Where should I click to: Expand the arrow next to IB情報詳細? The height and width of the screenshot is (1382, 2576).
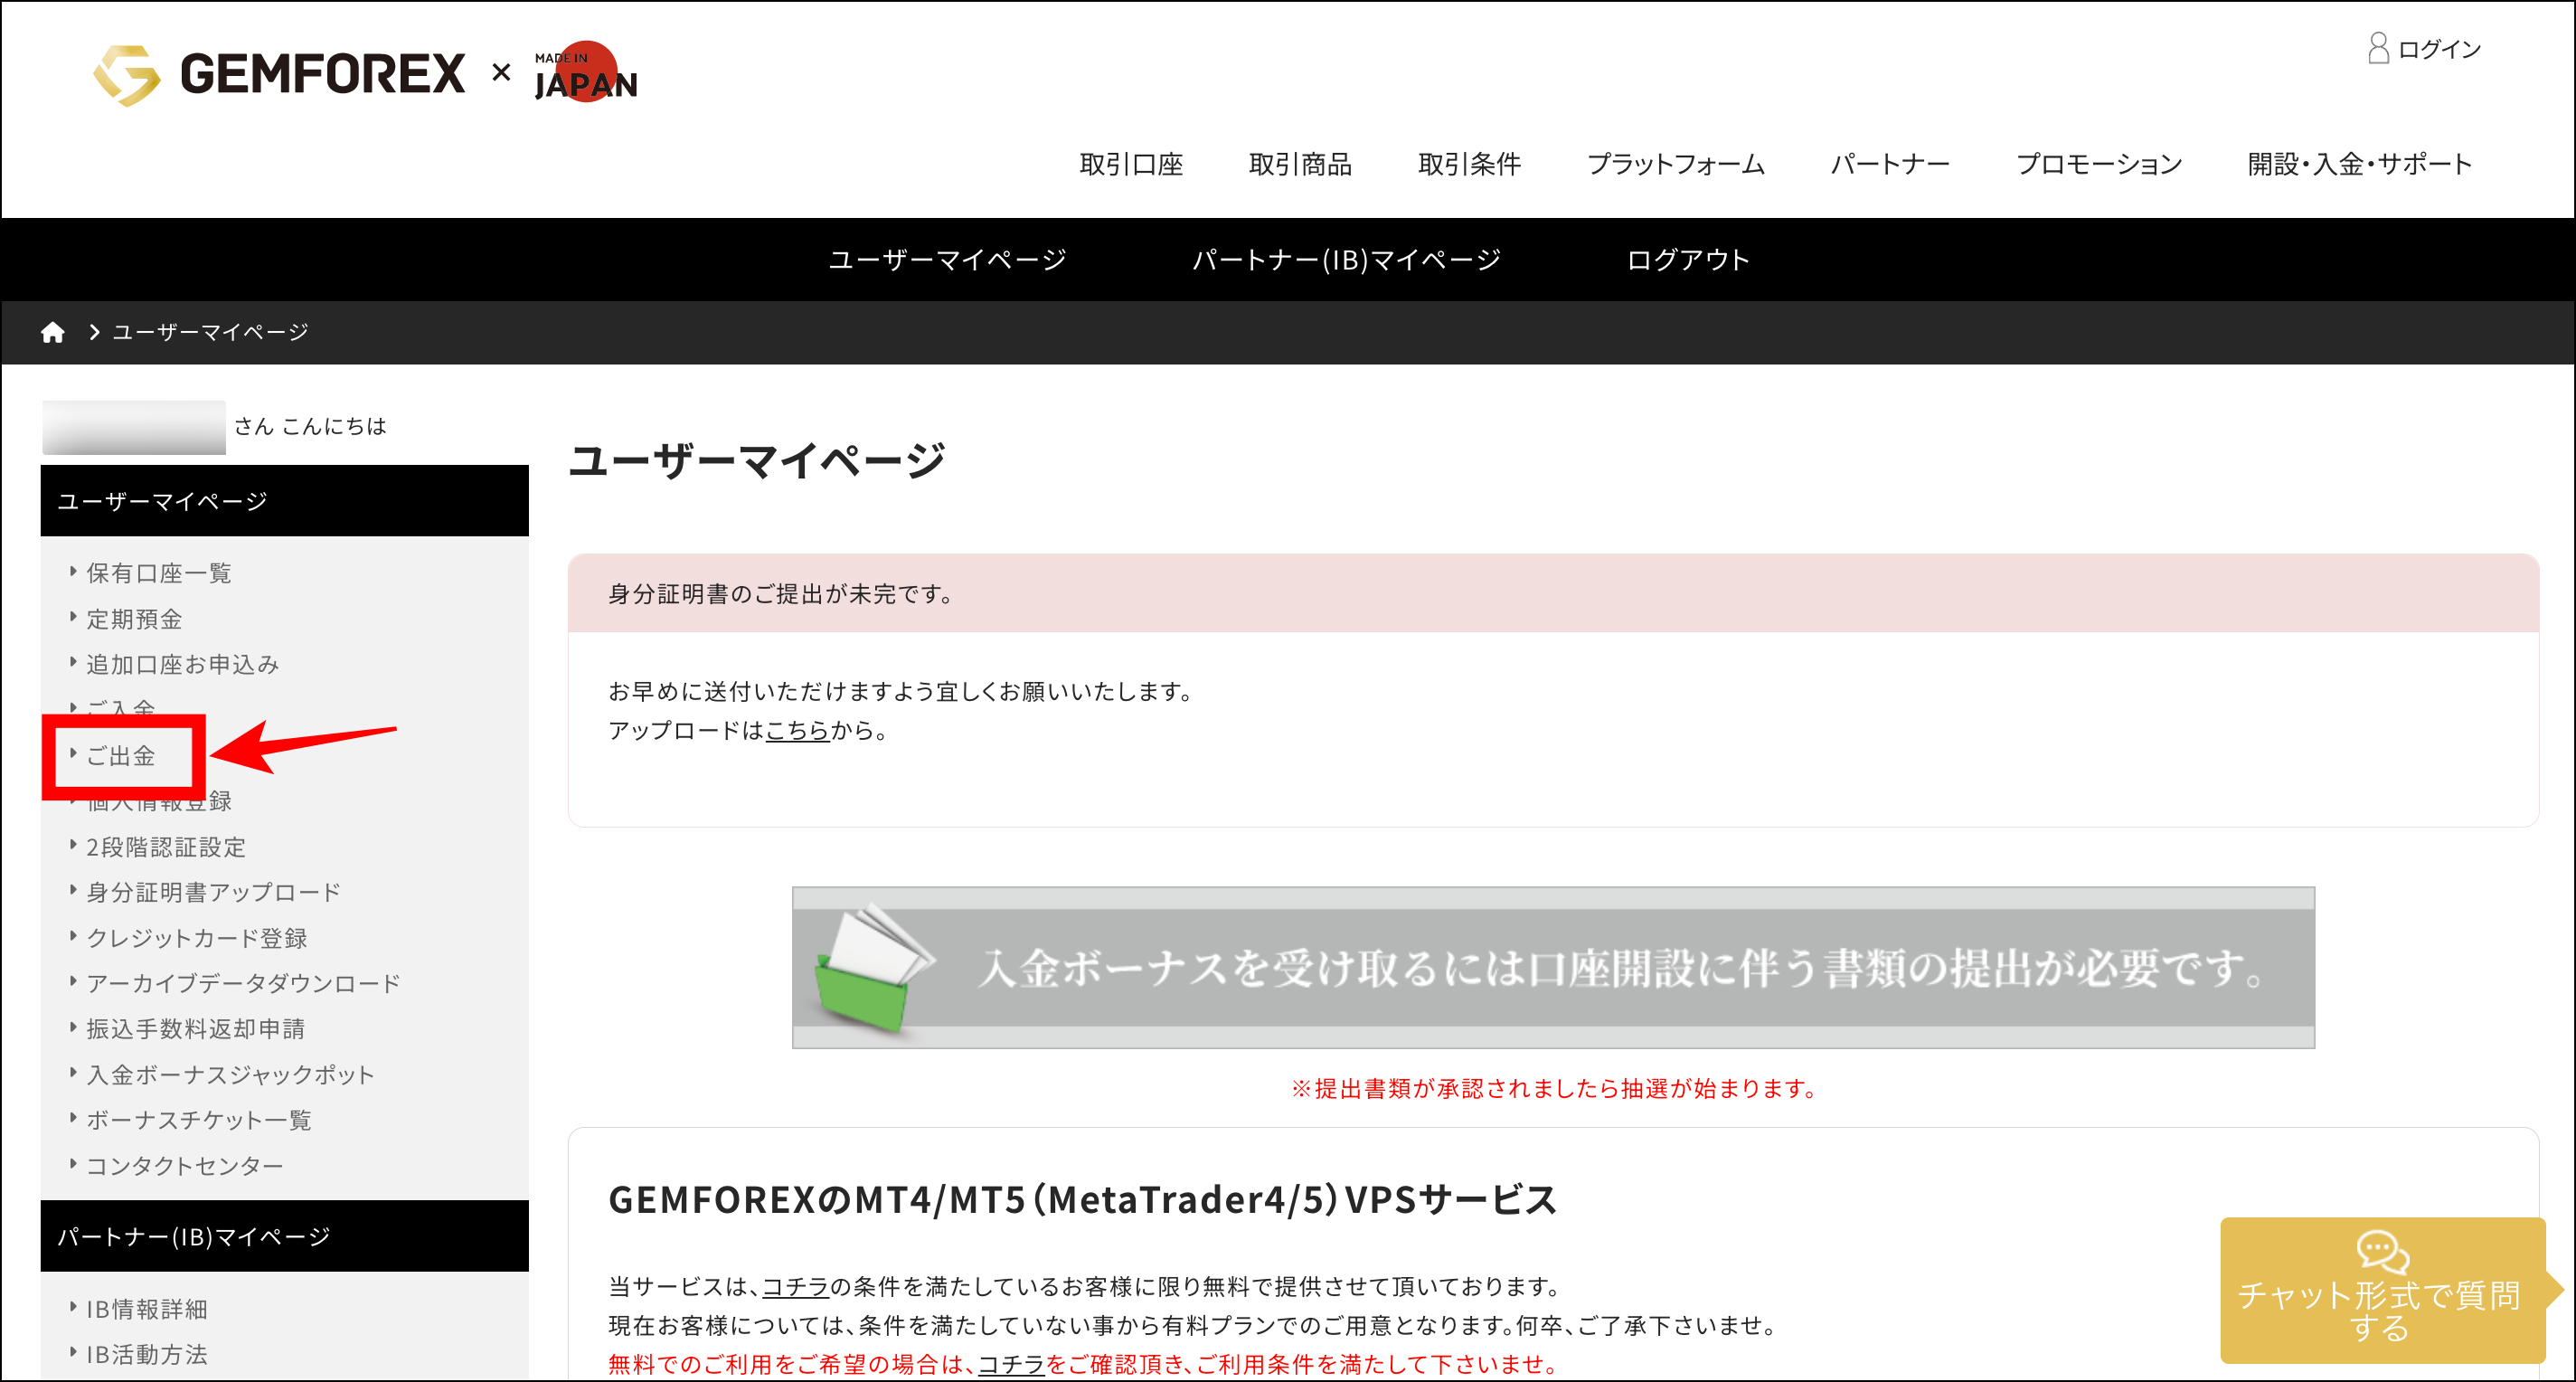(x=72, y=1308)
